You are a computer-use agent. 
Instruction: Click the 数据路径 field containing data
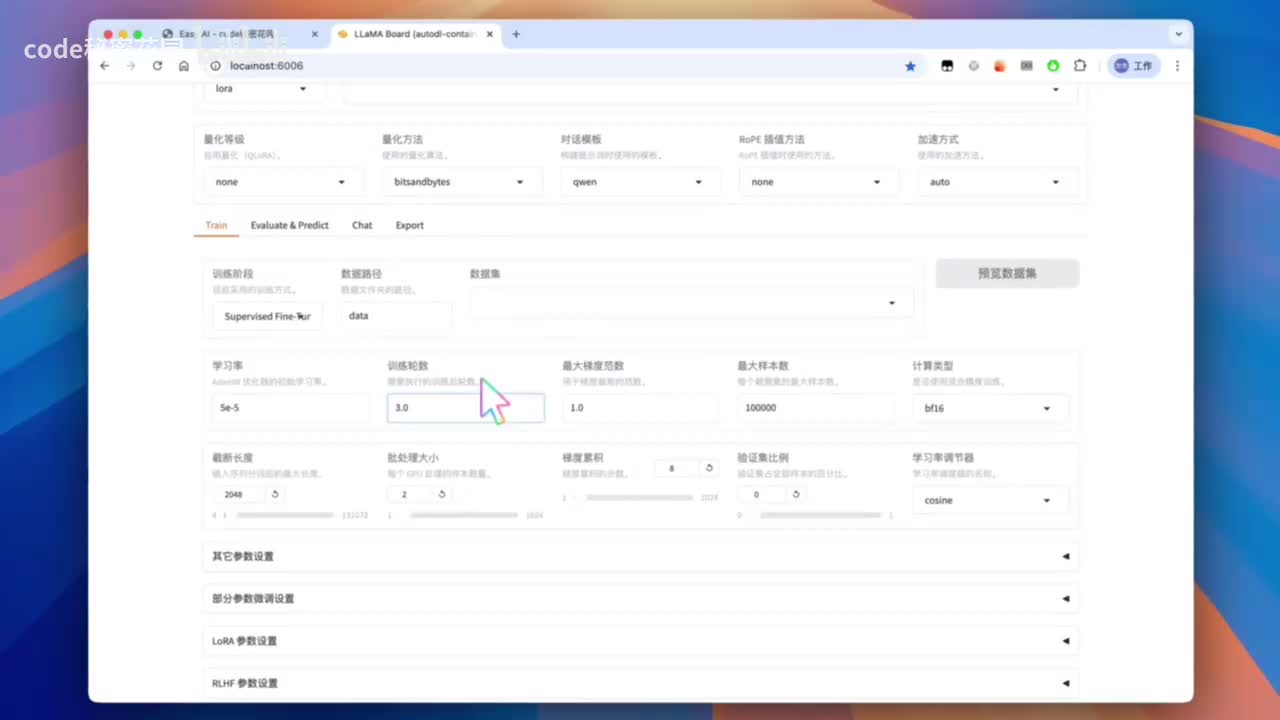click(395, 316)
